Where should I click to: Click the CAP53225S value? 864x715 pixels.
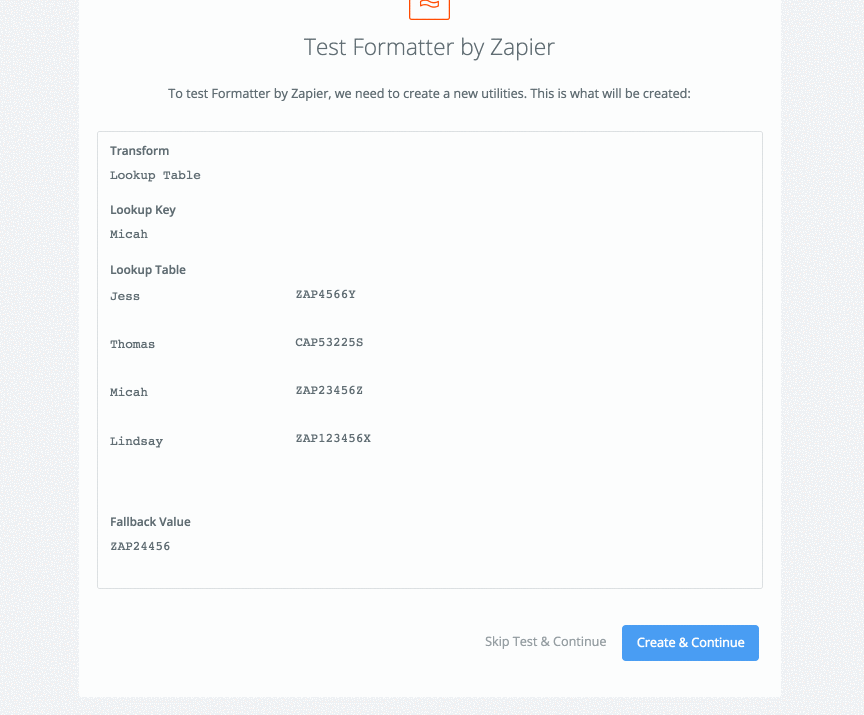point(329,342)
